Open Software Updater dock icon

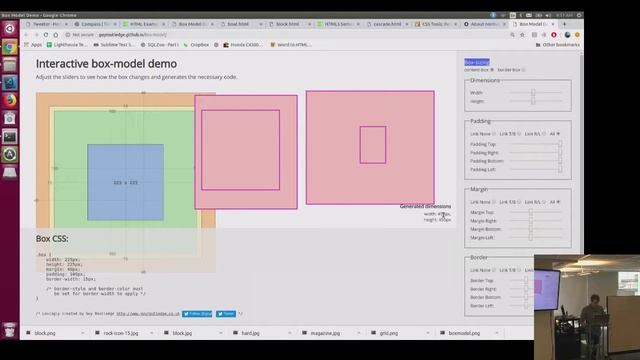click(x=9, y=154)
